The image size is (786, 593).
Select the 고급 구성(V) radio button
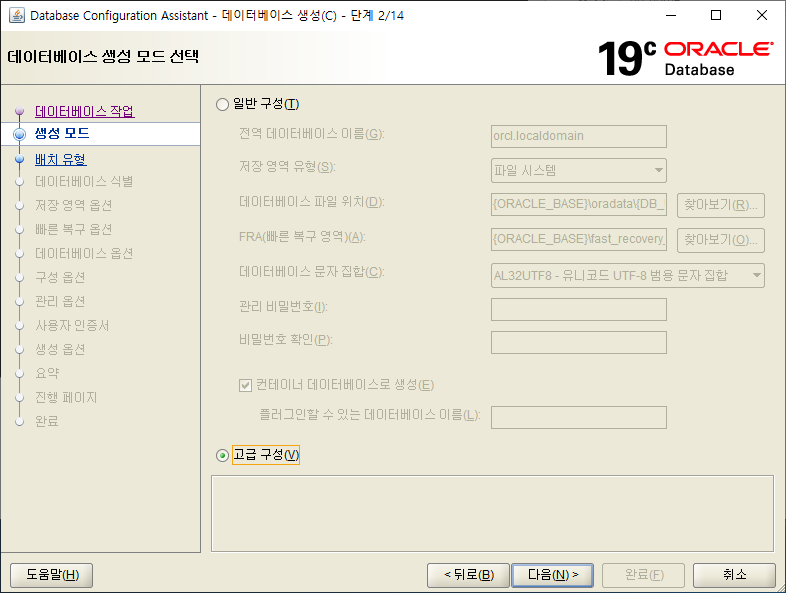pyautogui.click(x=222, y=455)
